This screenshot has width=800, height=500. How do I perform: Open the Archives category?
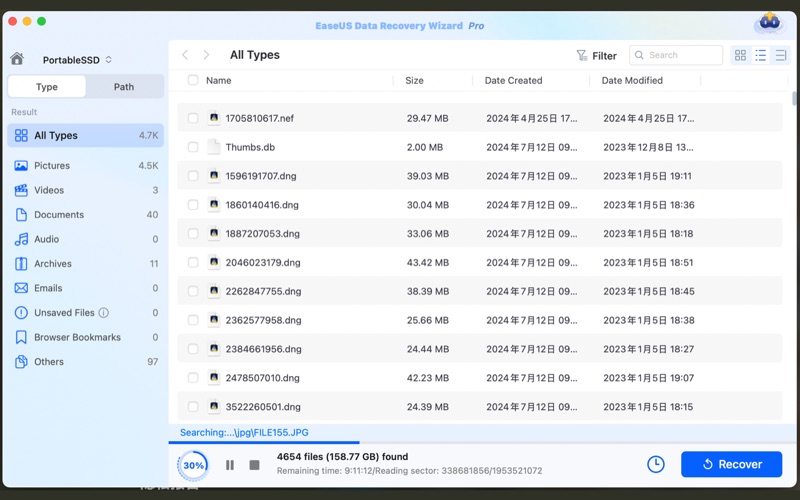[x=86, y=263]
